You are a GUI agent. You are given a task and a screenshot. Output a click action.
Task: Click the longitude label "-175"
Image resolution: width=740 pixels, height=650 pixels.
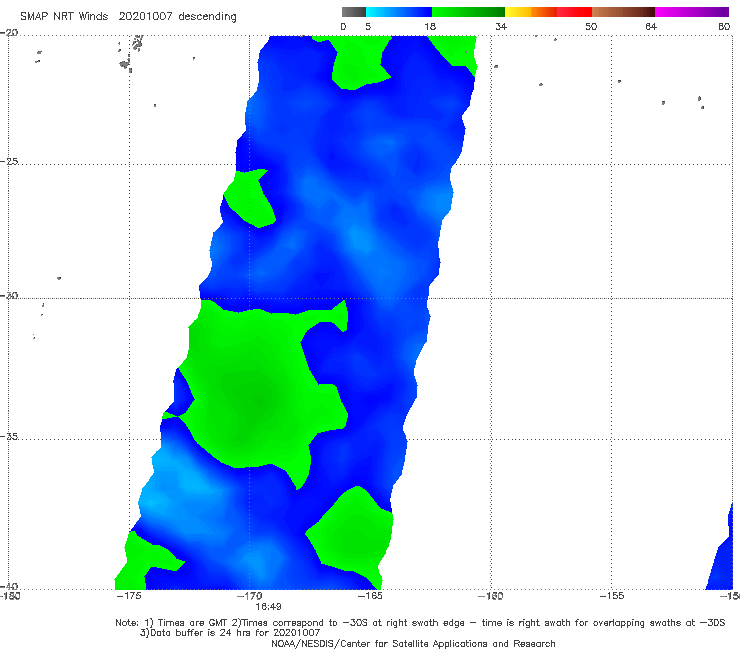tap(129, 596)
